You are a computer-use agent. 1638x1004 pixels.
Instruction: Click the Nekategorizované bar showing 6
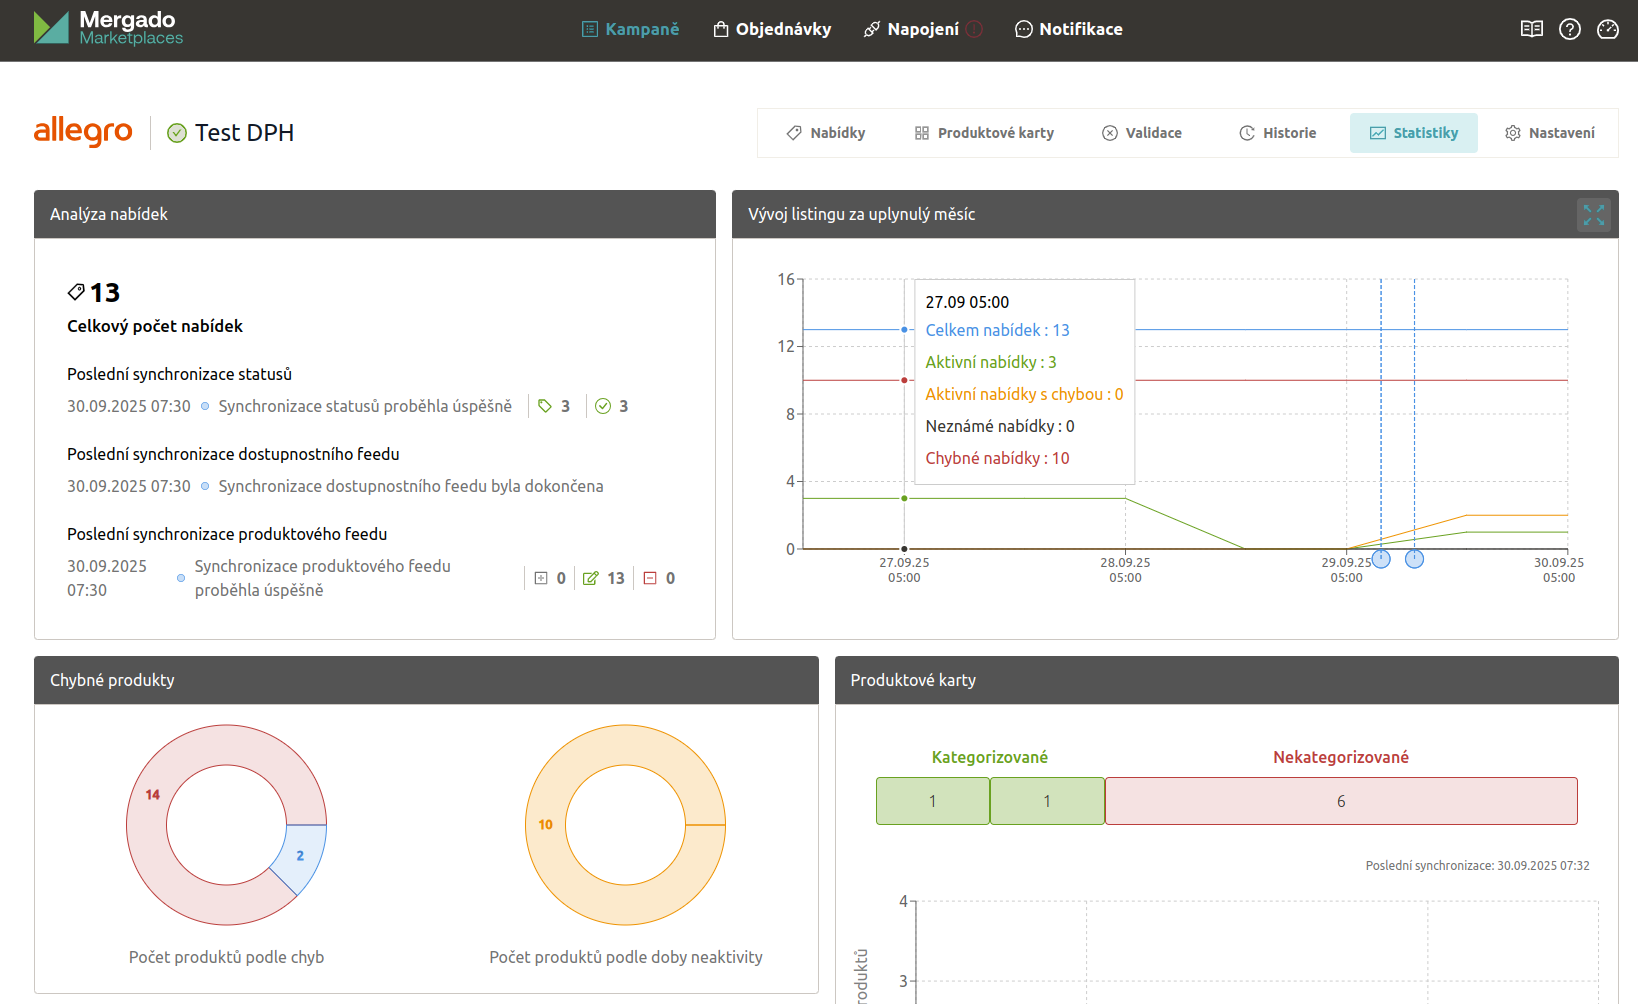1340,801
